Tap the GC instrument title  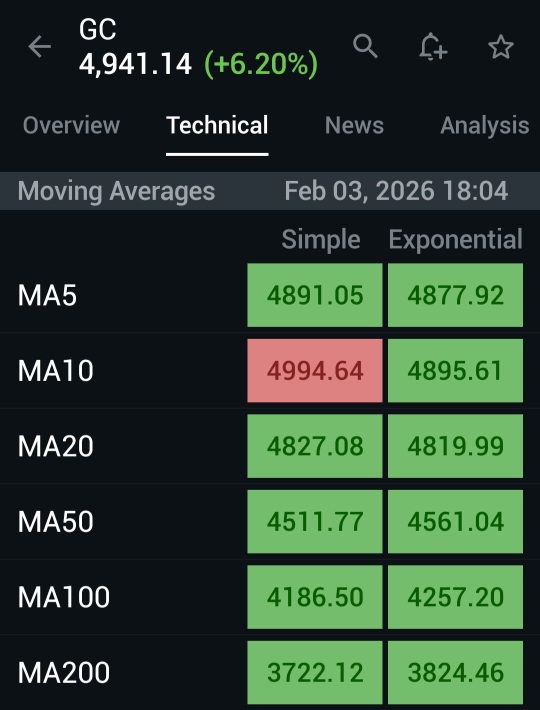pyautogui.click(x=98, y=30)
